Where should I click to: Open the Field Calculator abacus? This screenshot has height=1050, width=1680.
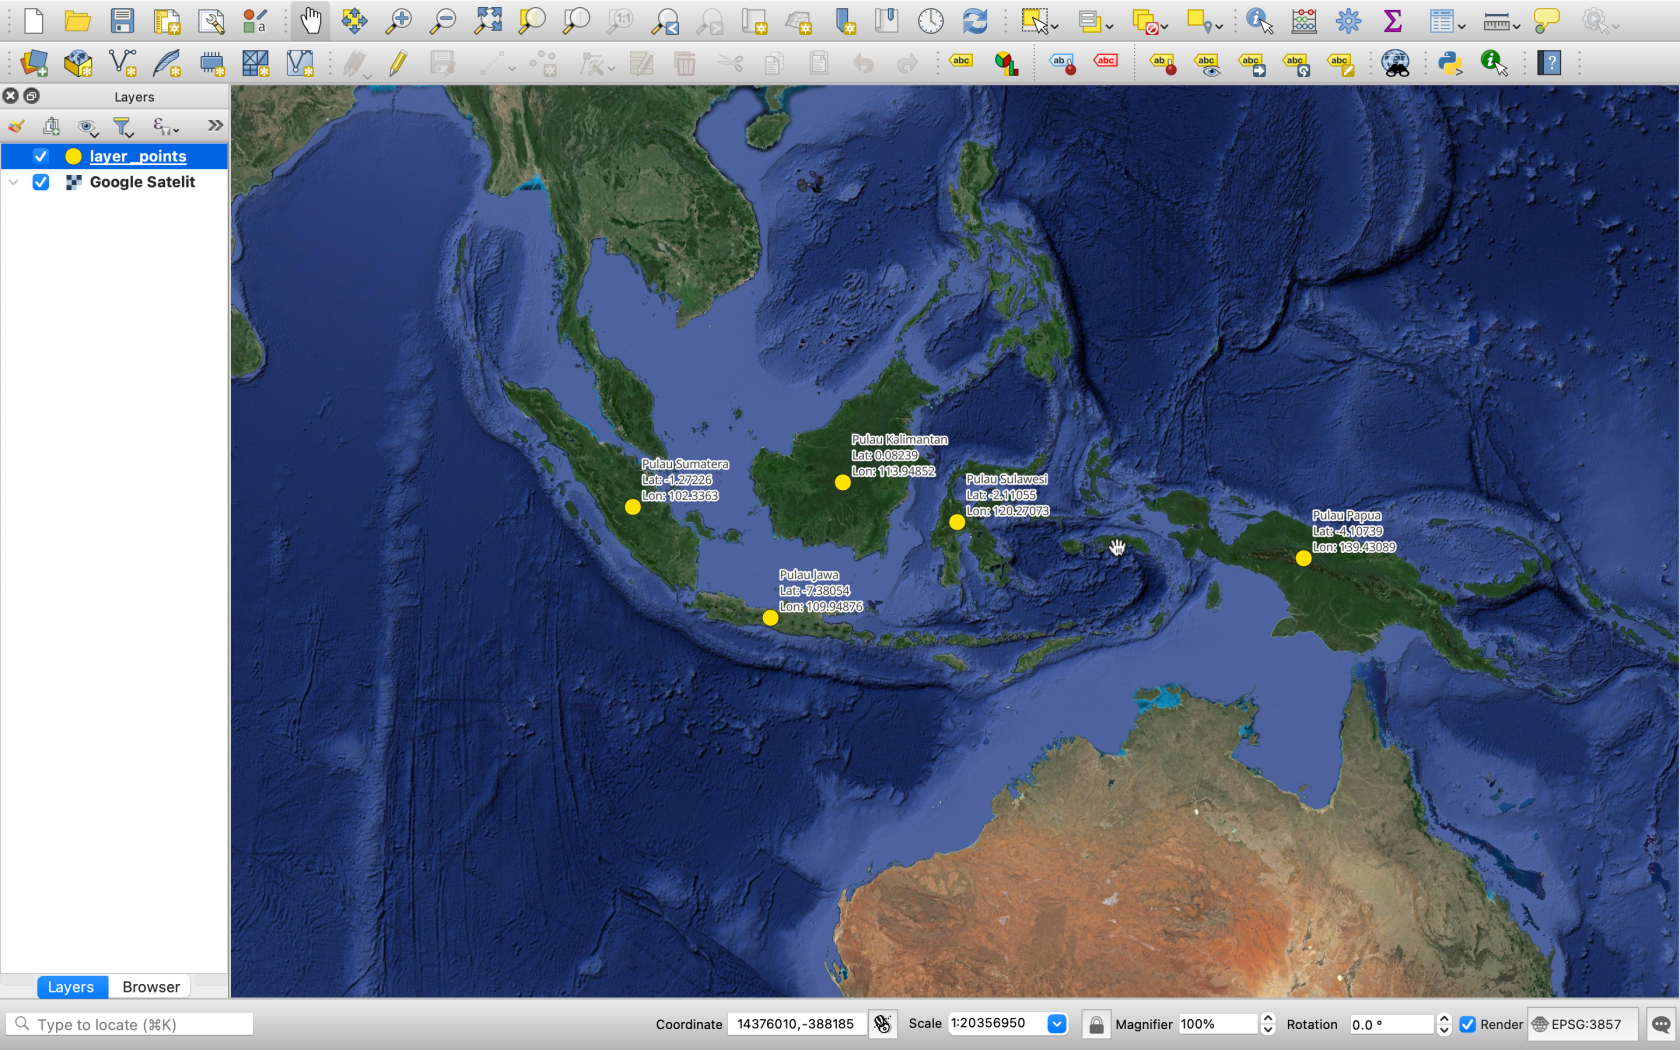click(1304, 20)
